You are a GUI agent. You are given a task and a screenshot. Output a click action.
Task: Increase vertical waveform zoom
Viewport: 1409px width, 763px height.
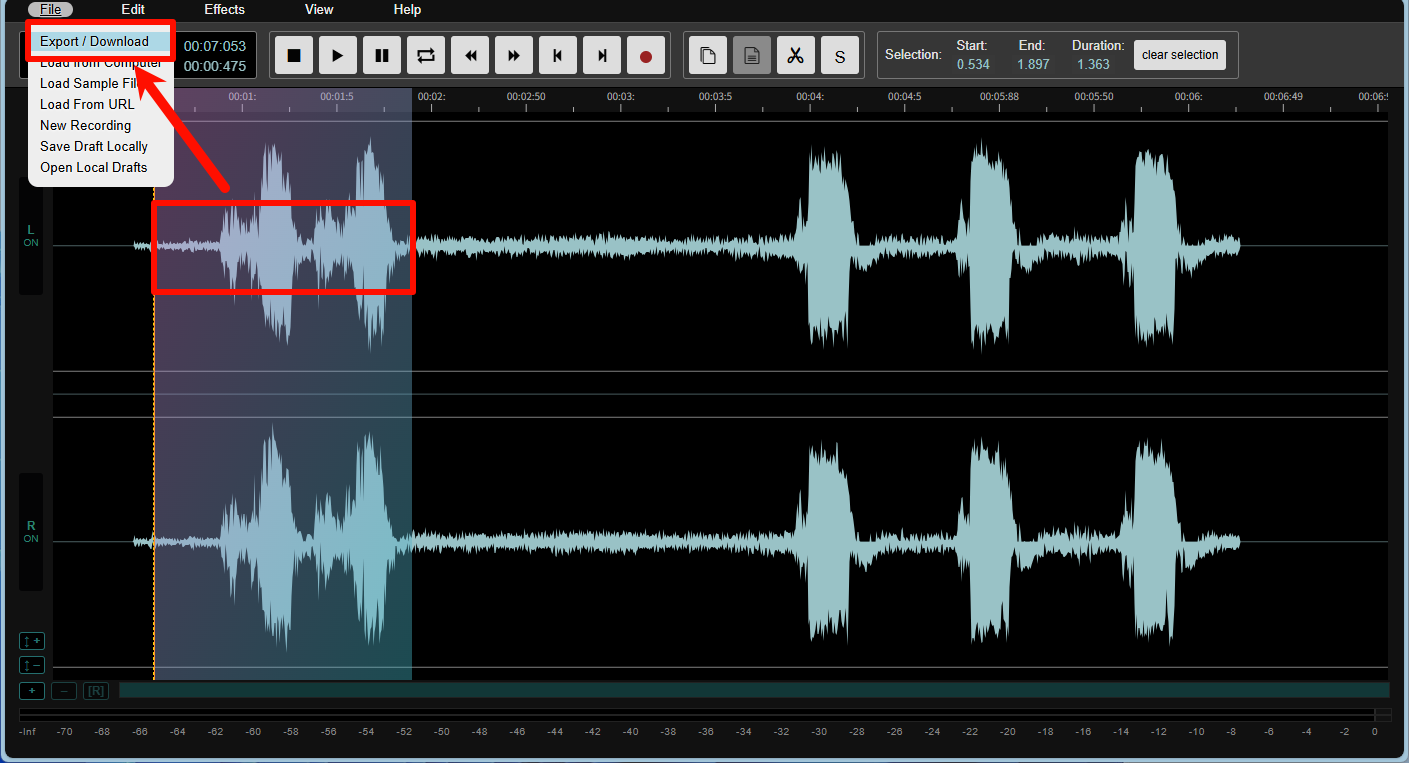32,641
